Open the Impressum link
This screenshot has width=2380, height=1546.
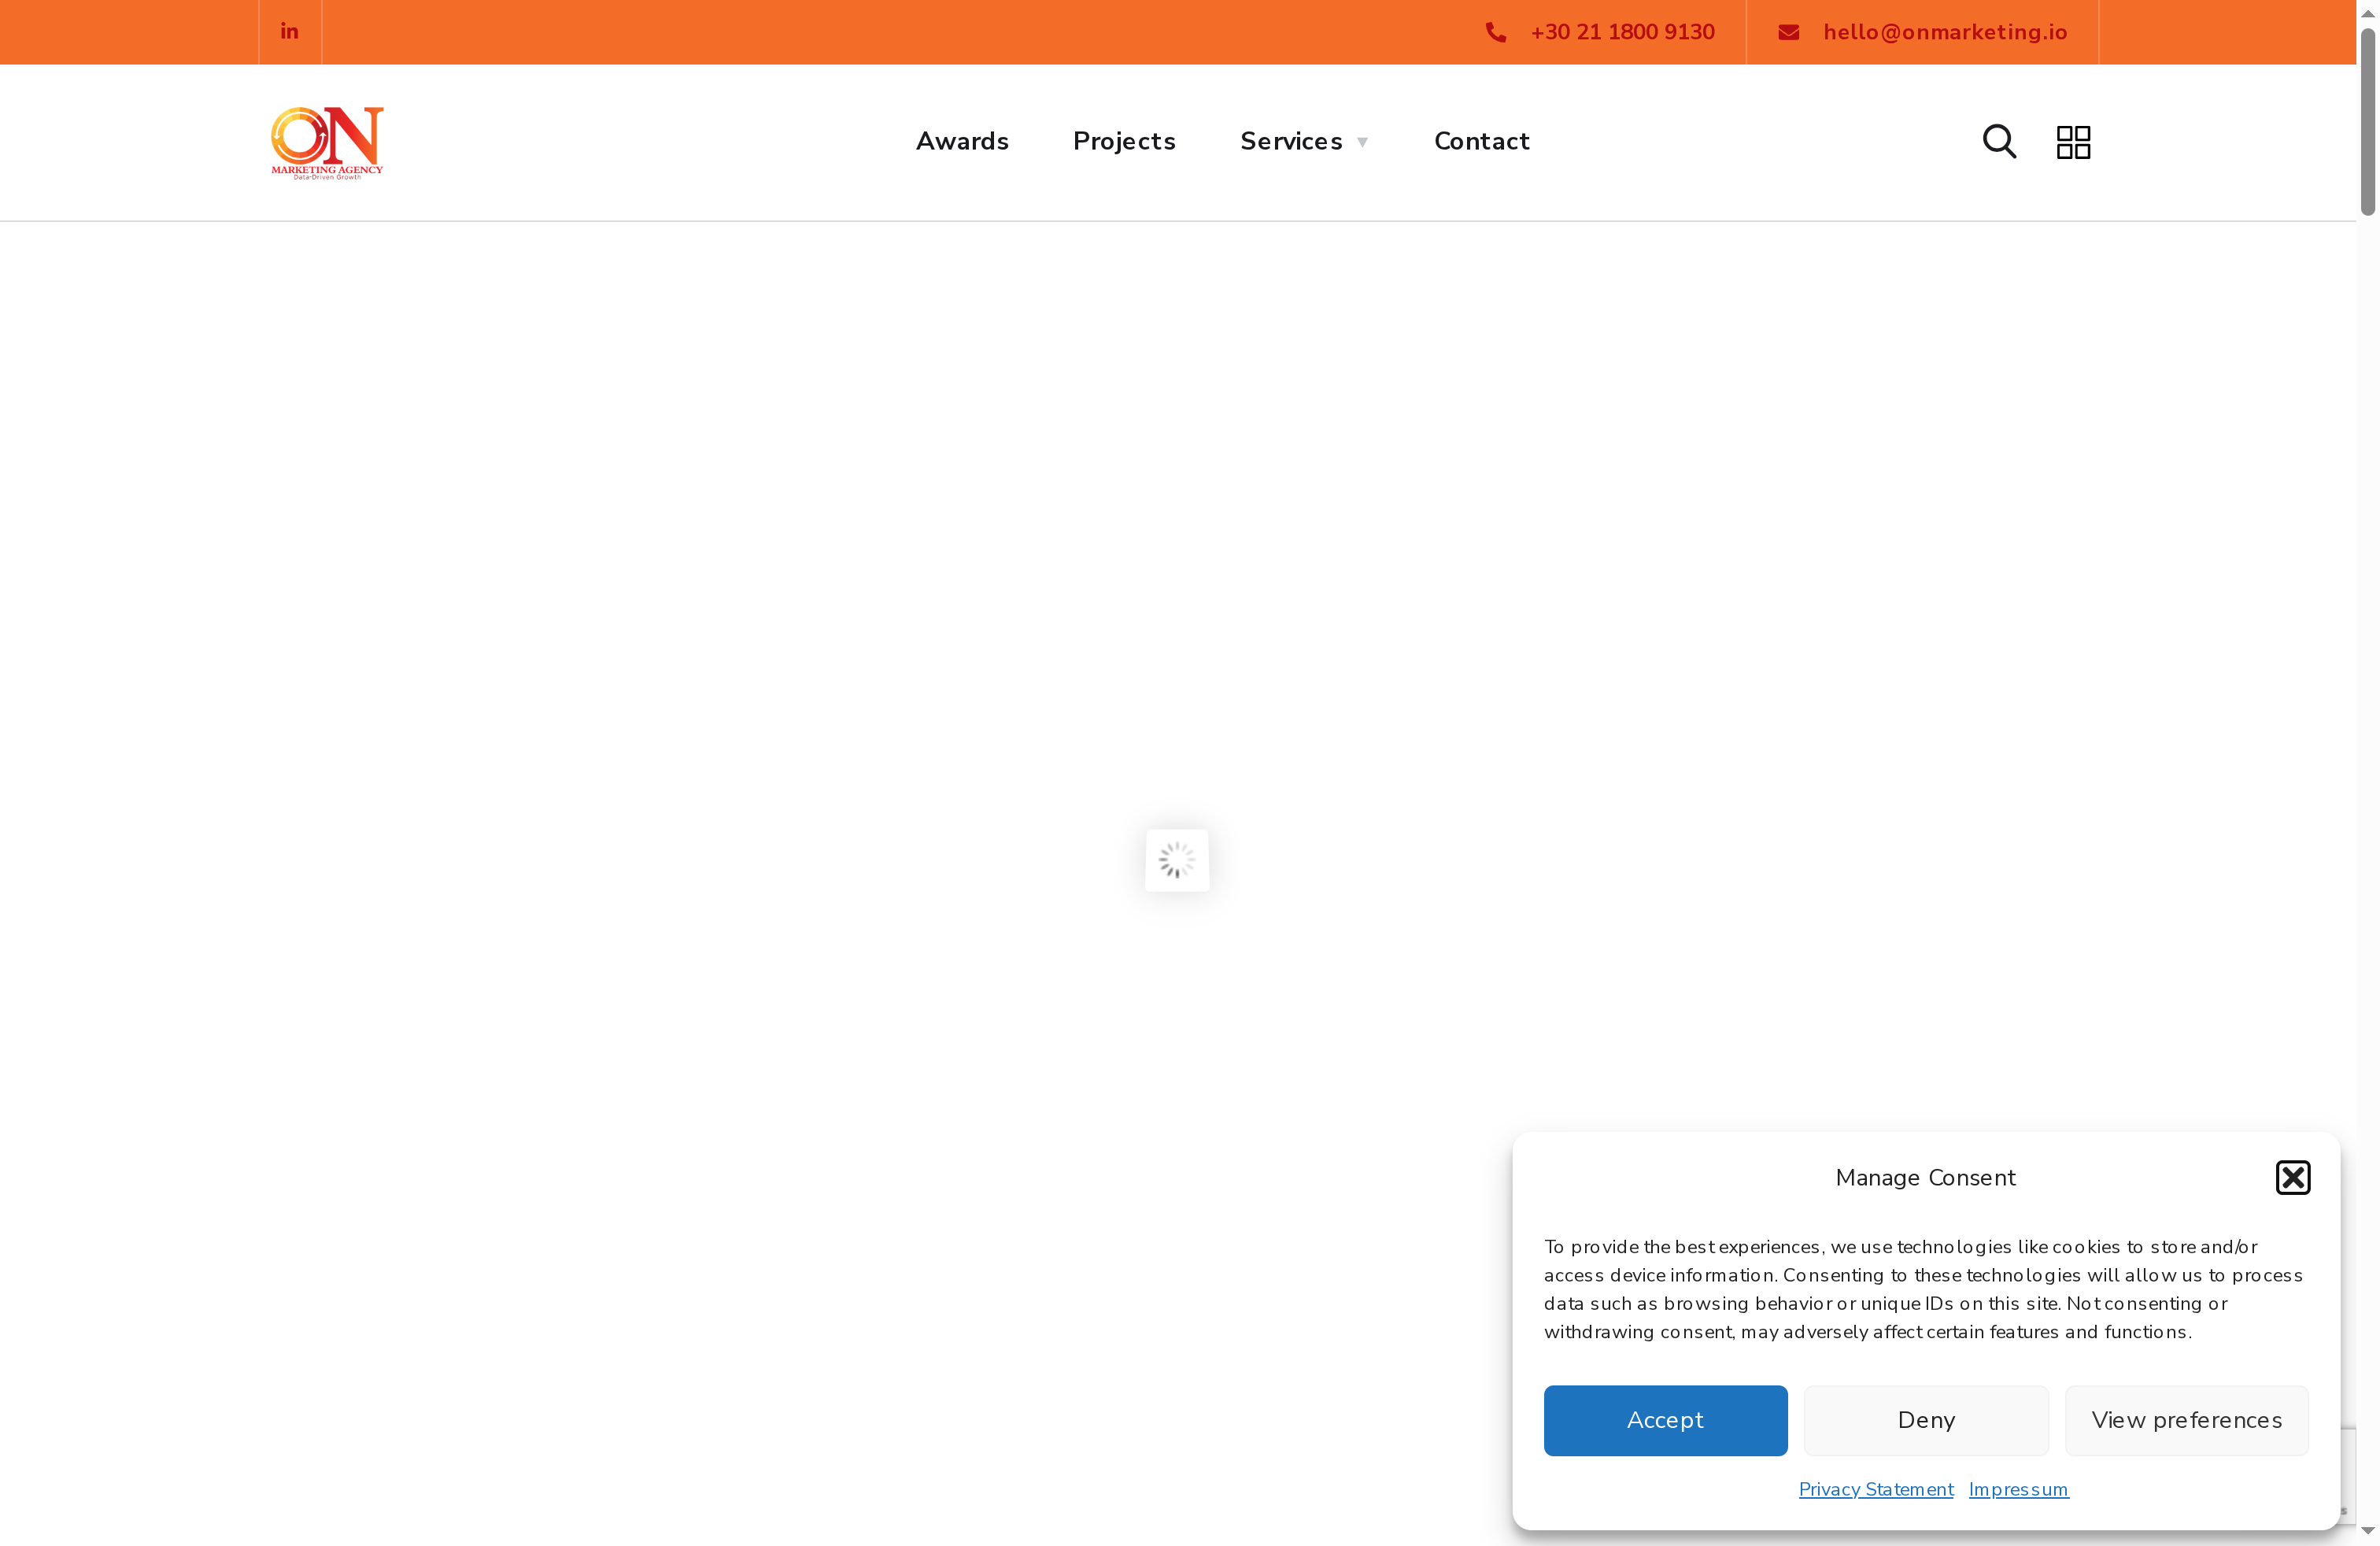pyautogui.click(x=2018, y=1489)
